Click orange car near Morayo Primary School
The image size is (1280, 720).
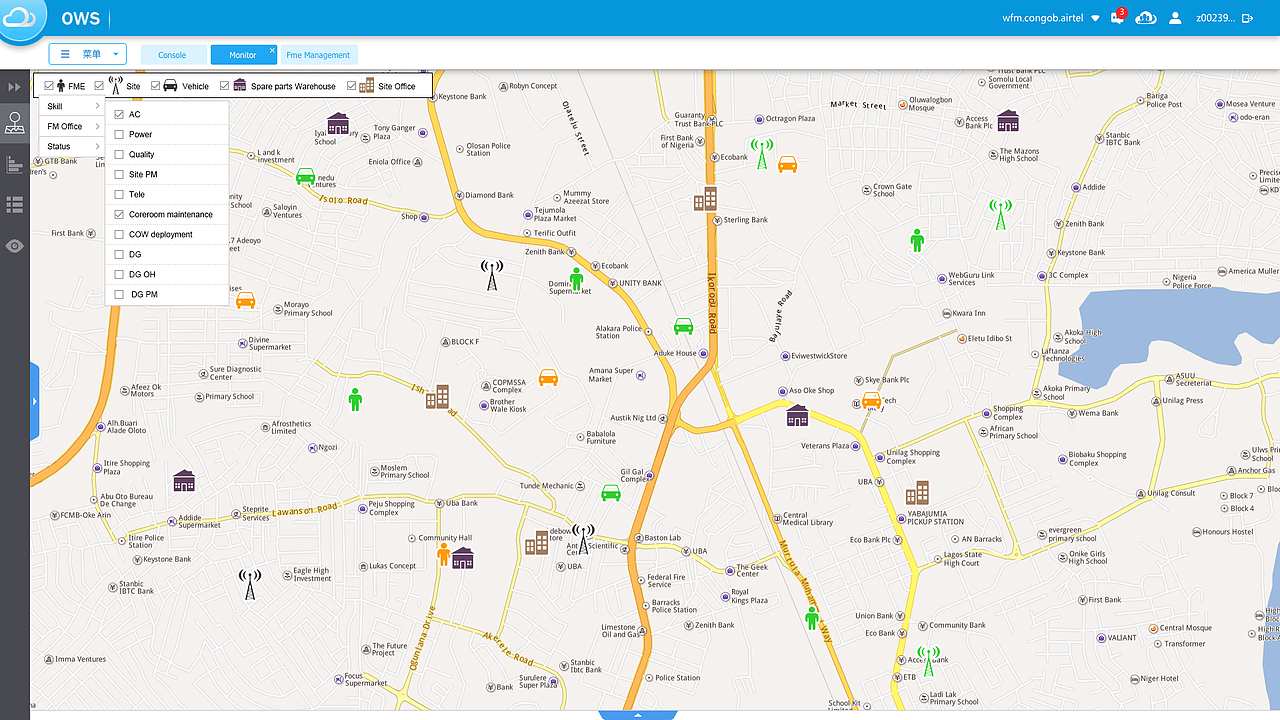point(245,300)
